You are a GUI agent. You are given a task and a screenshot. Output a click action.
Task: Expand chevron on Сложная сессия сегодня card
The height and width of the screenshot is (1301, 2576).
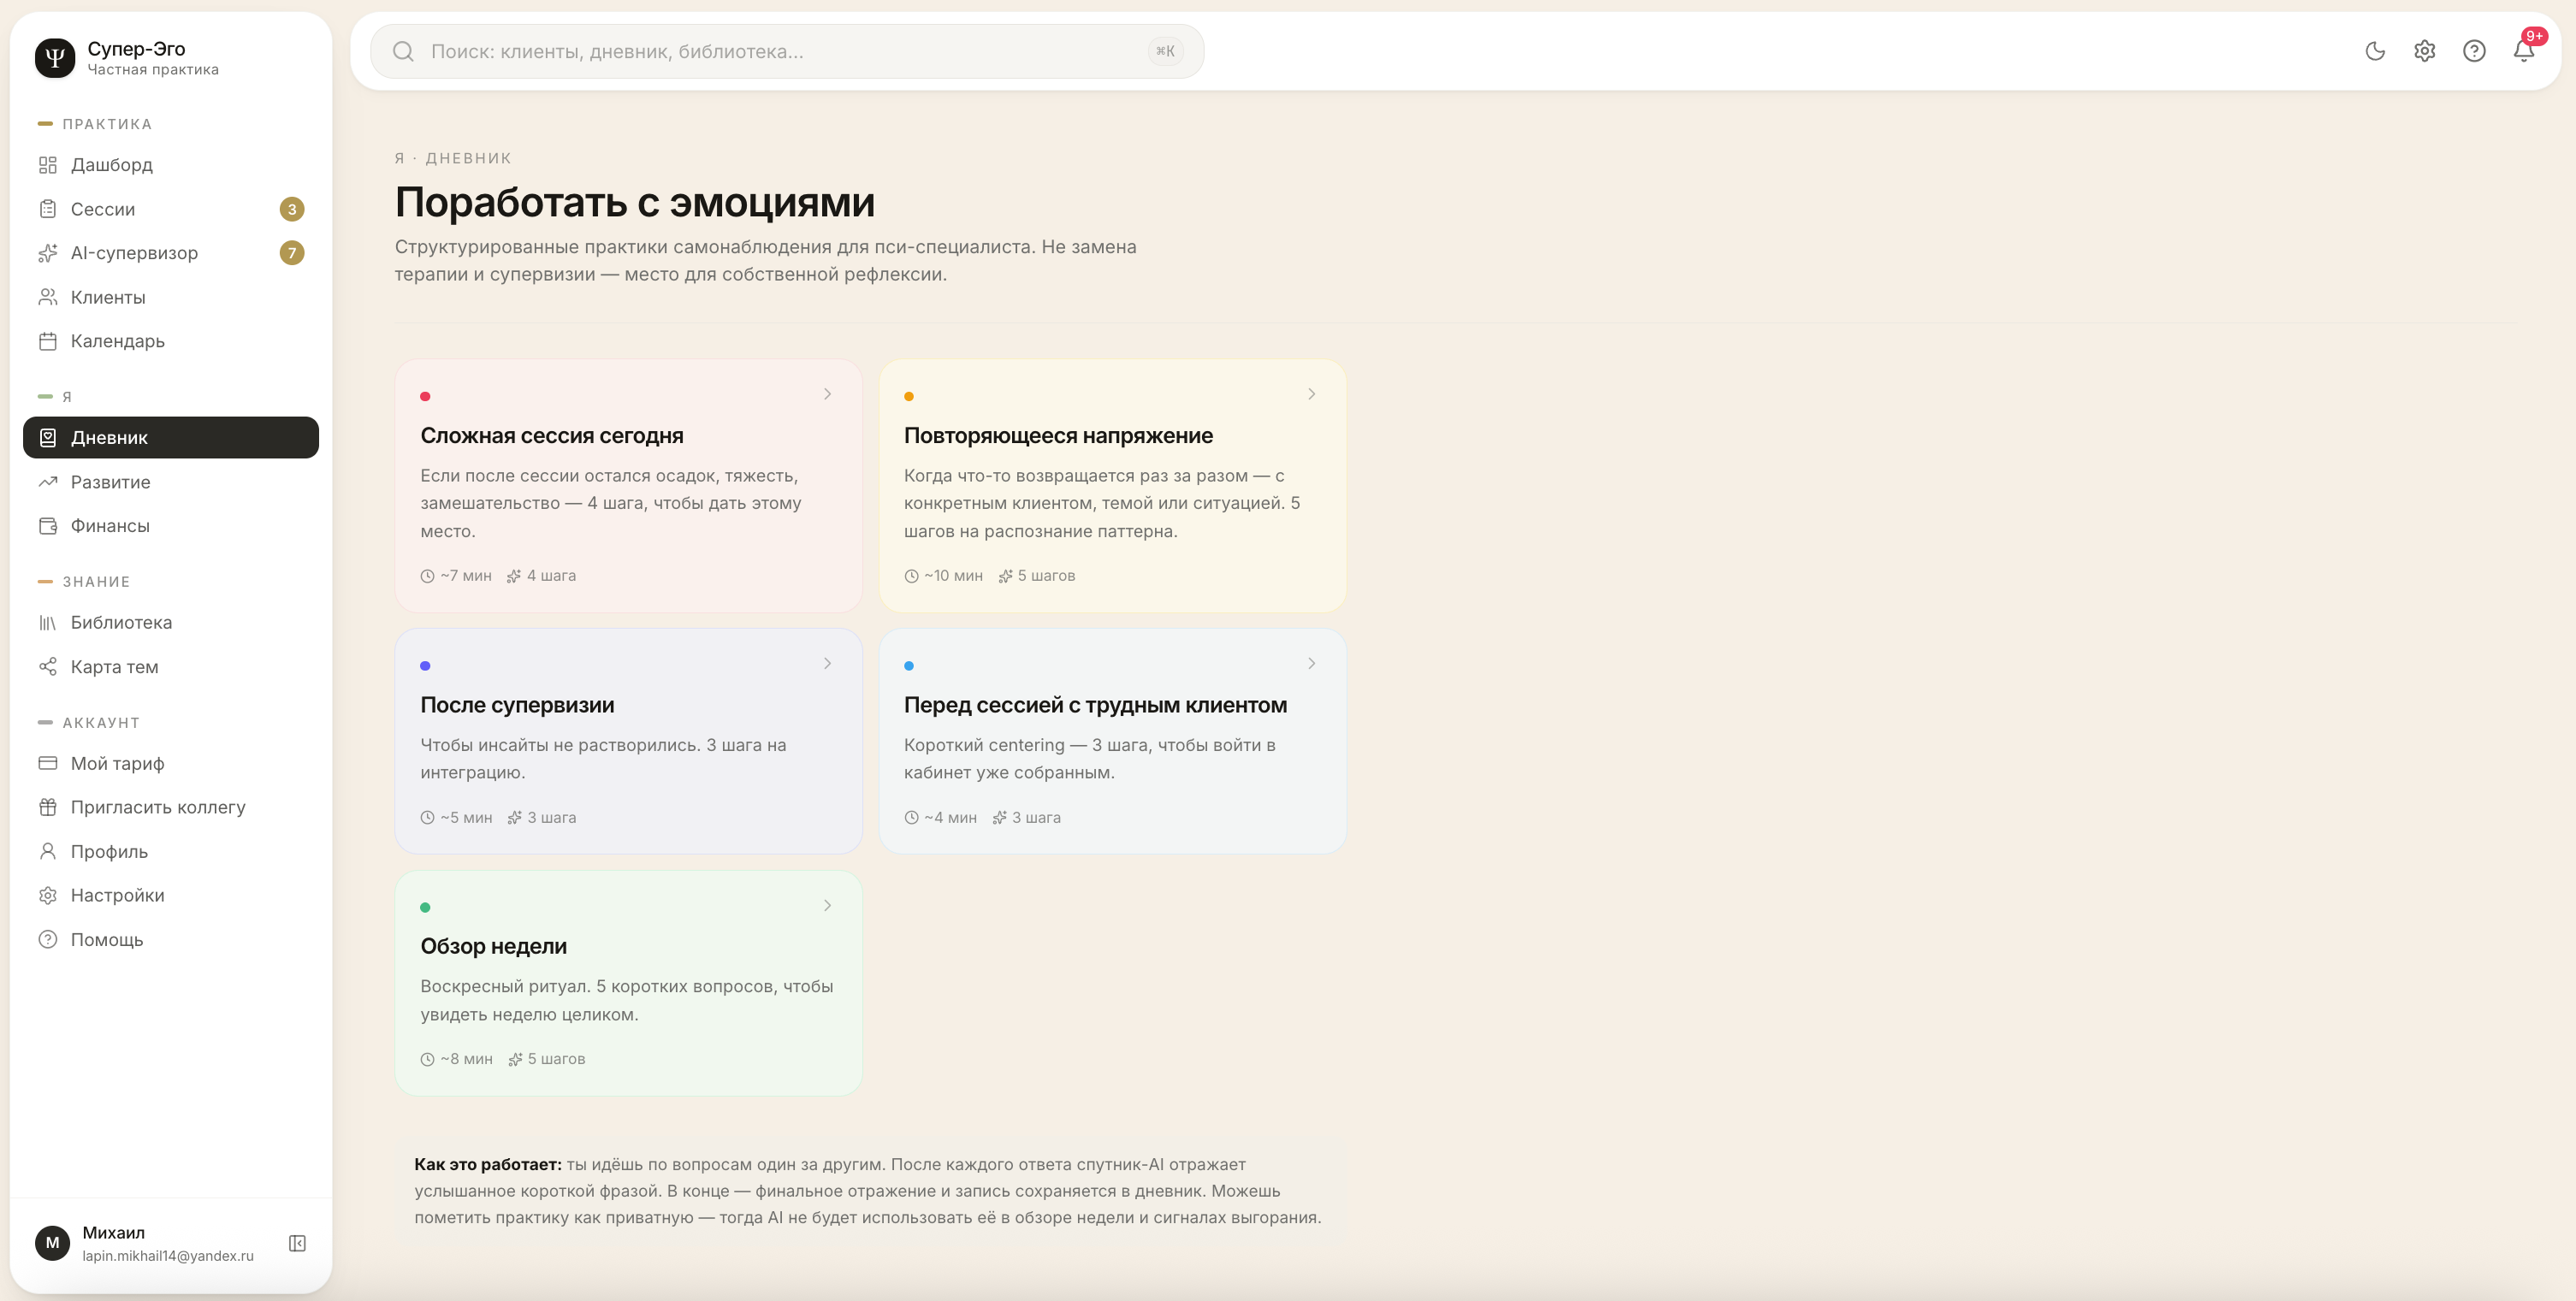pos(827,394)
